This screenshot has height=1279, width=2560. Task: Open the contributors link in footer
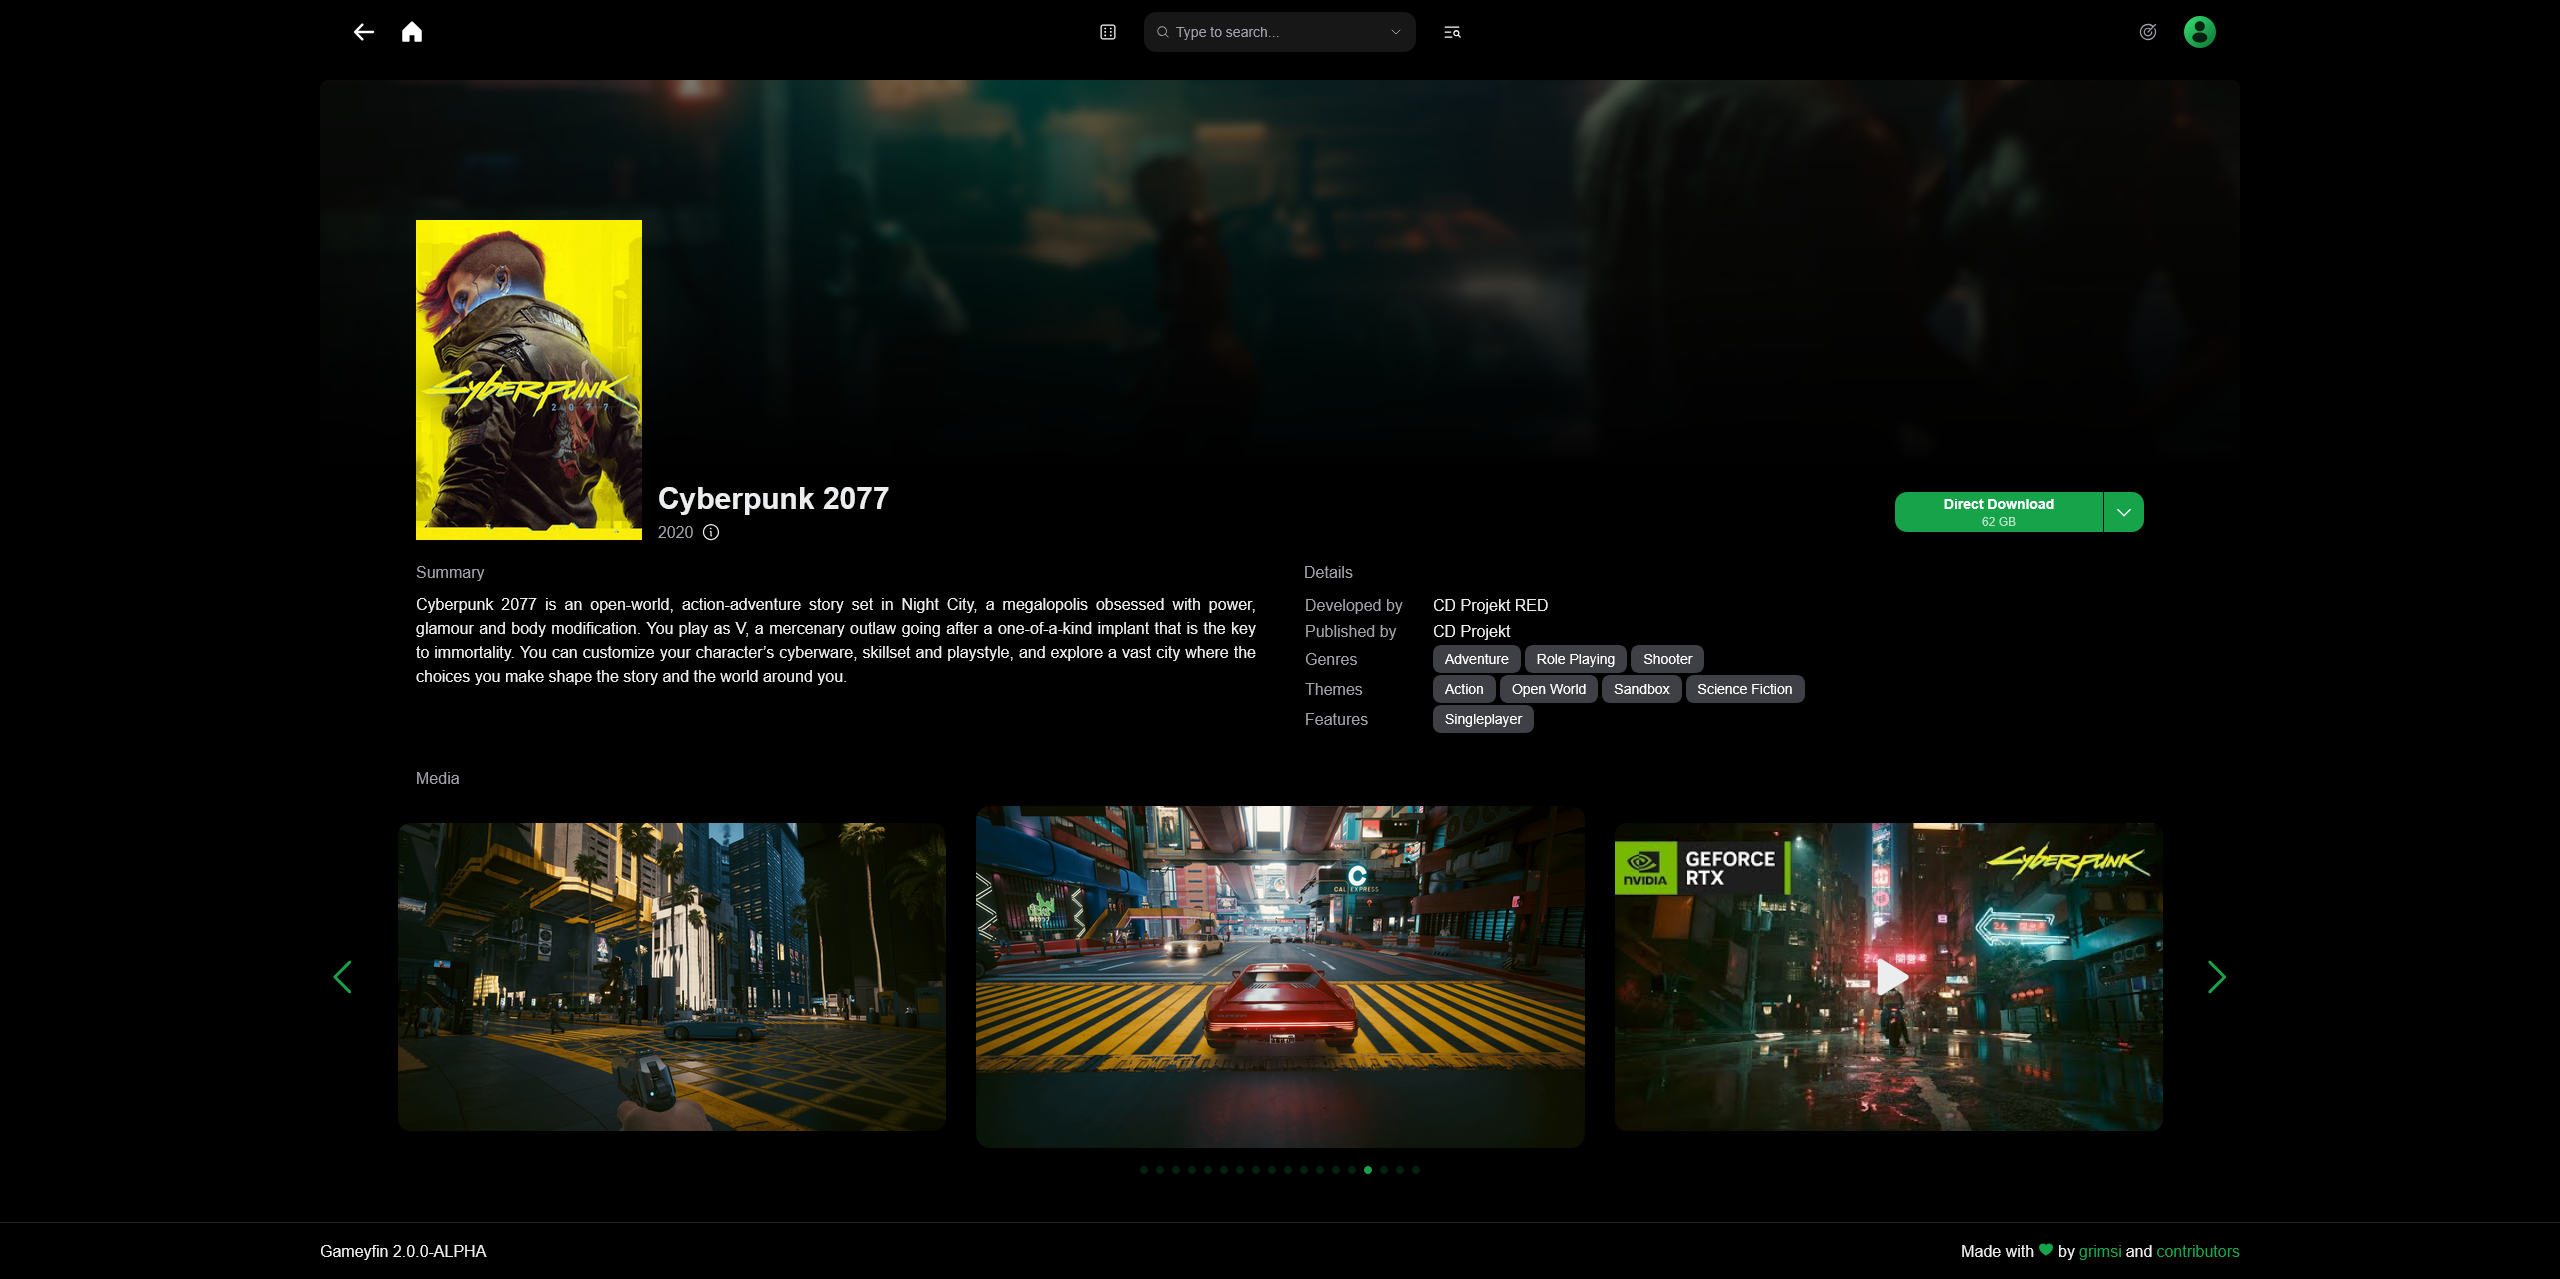(x=2198, y=1251)
